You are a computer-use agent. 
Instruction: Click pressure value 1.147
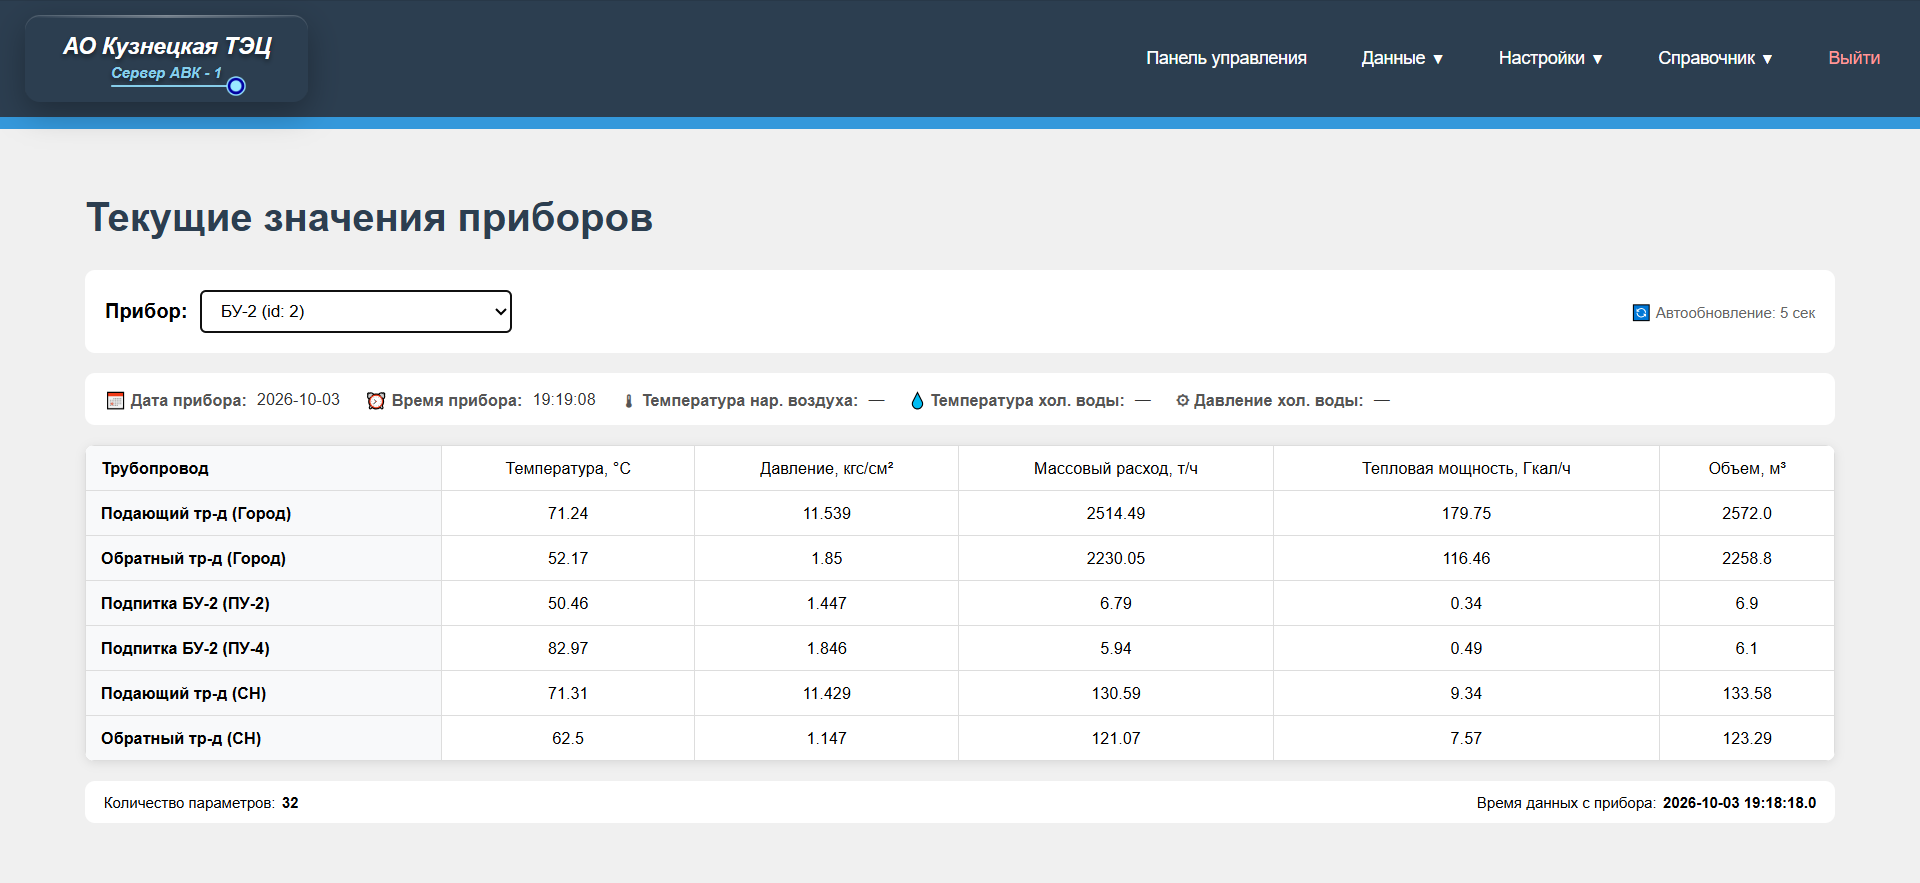tap(827, 738)
